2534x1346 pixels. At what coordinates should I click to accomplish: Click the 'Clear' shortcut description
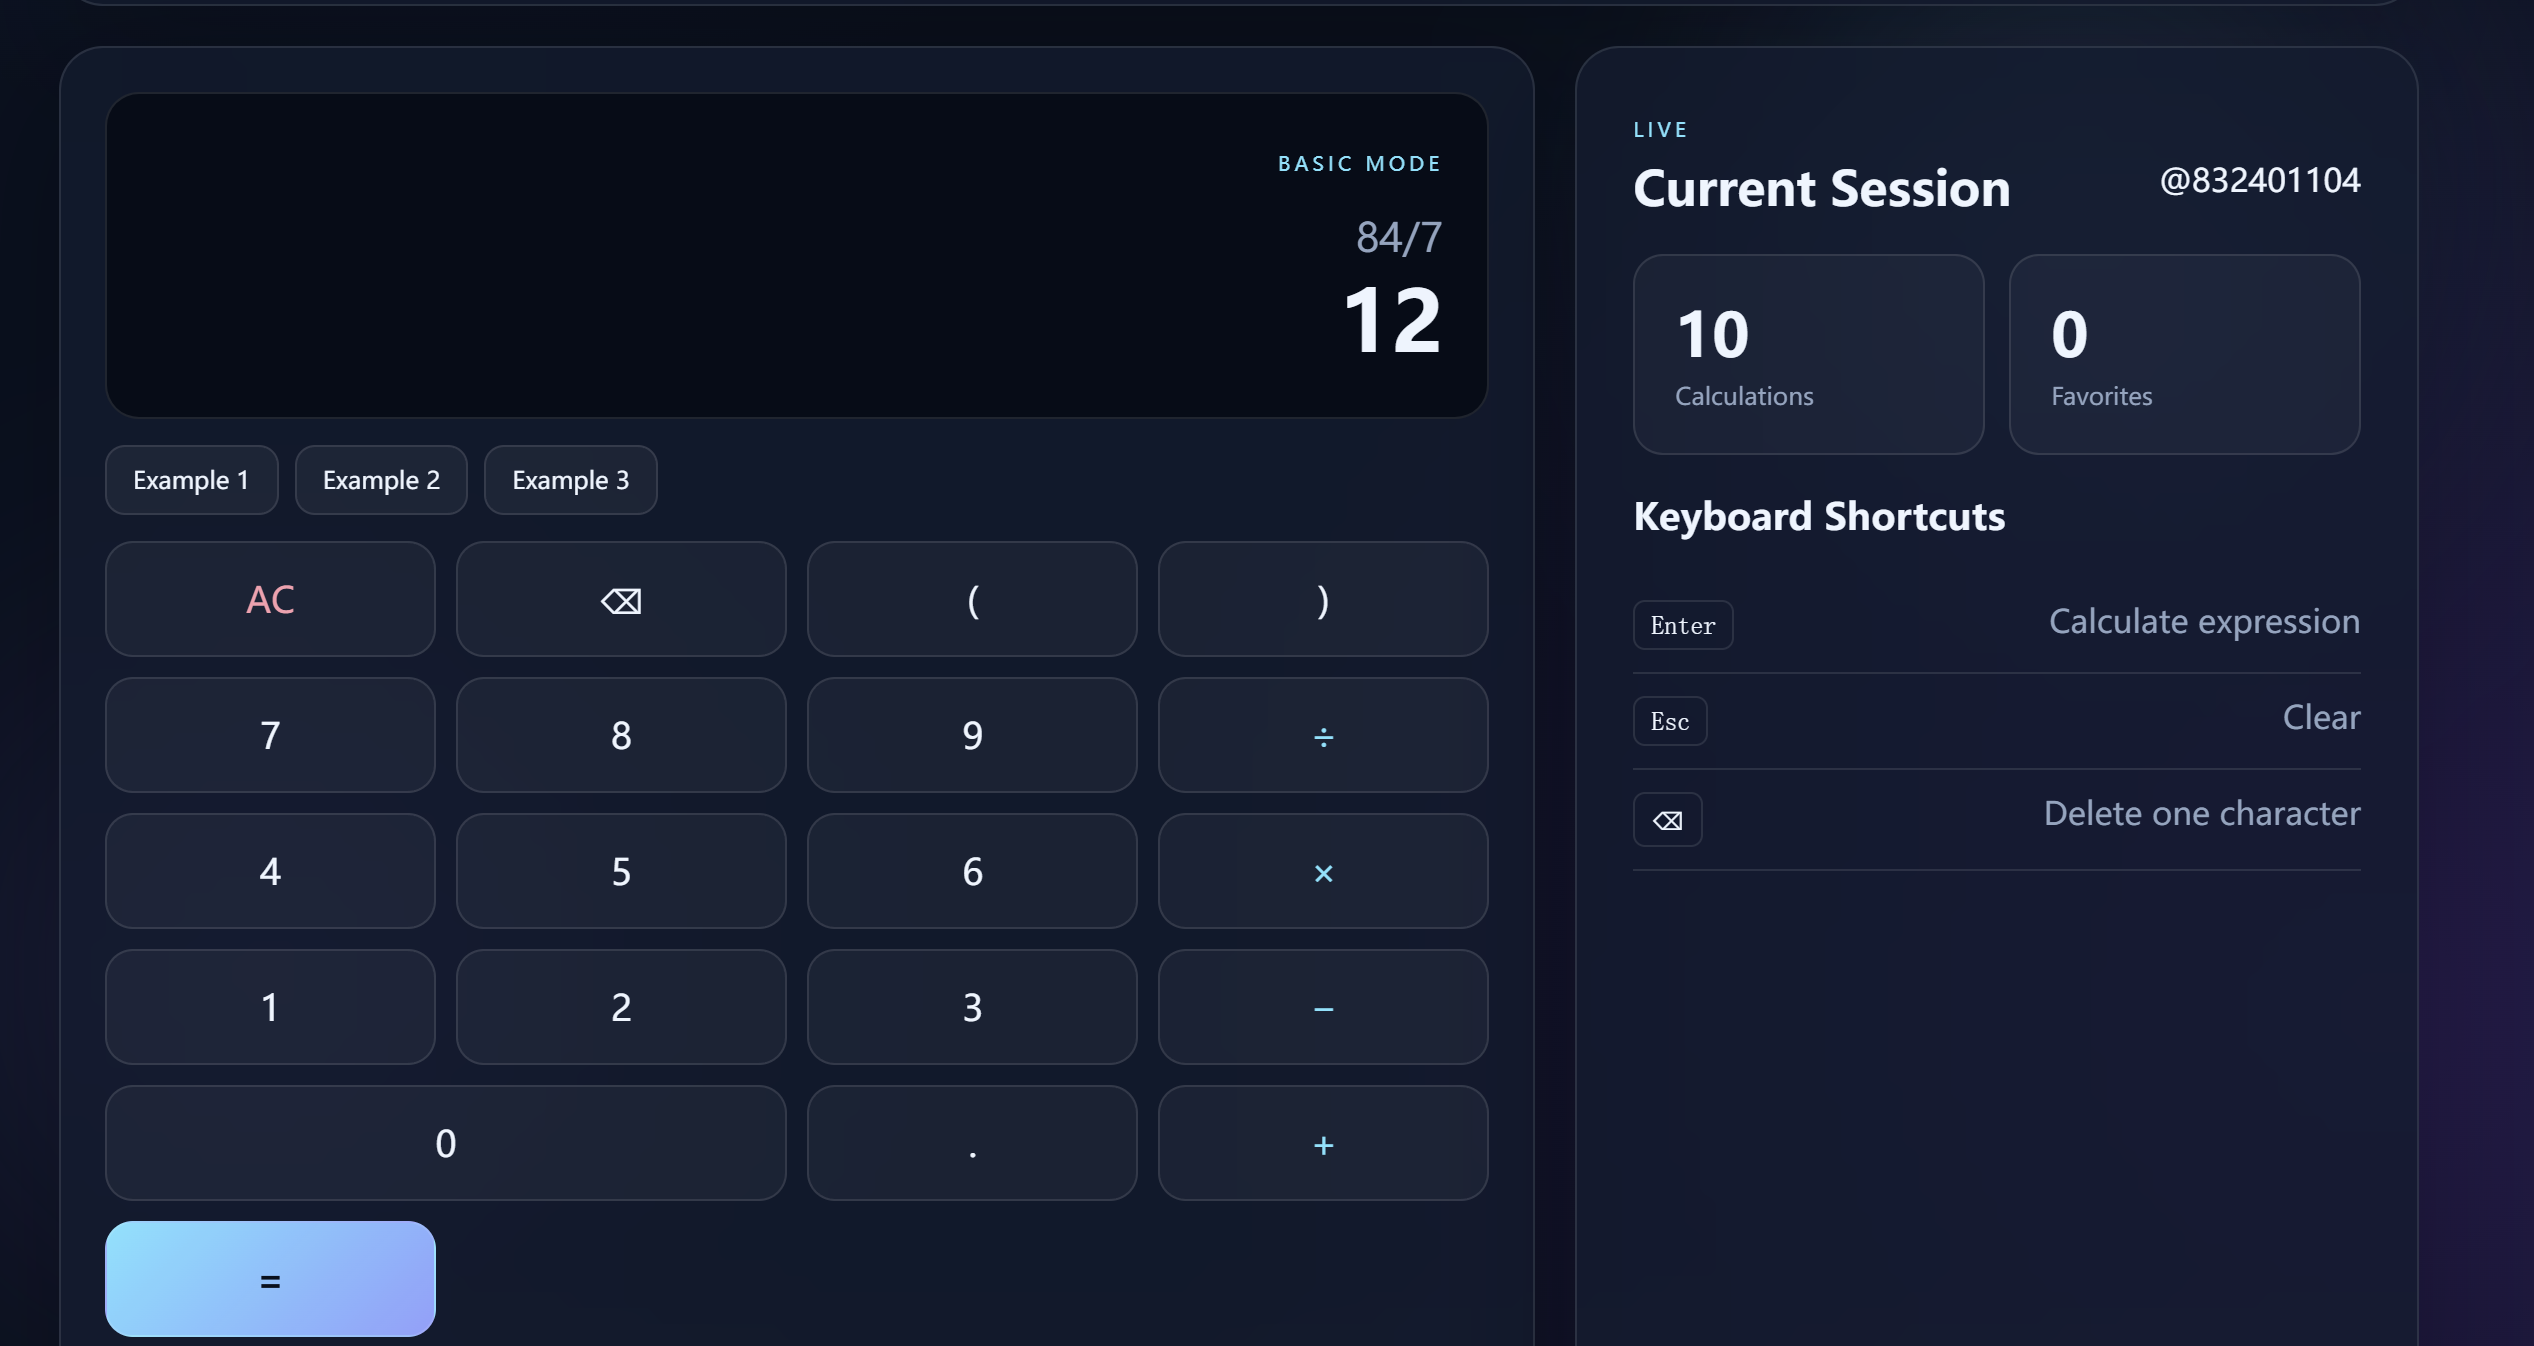point(2320,717)
